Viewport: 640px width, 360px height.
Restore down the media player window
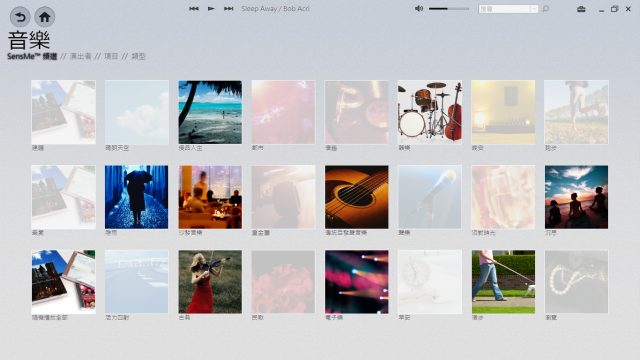coord(614,9)
